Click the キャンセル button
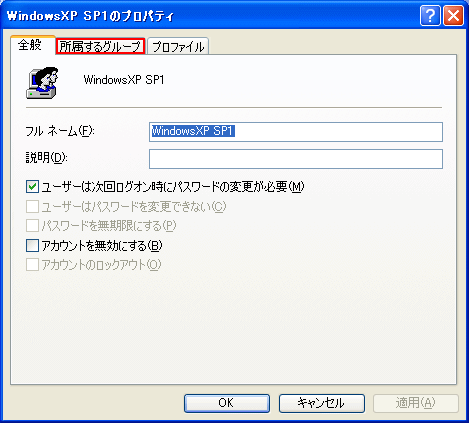 point(322,403)
